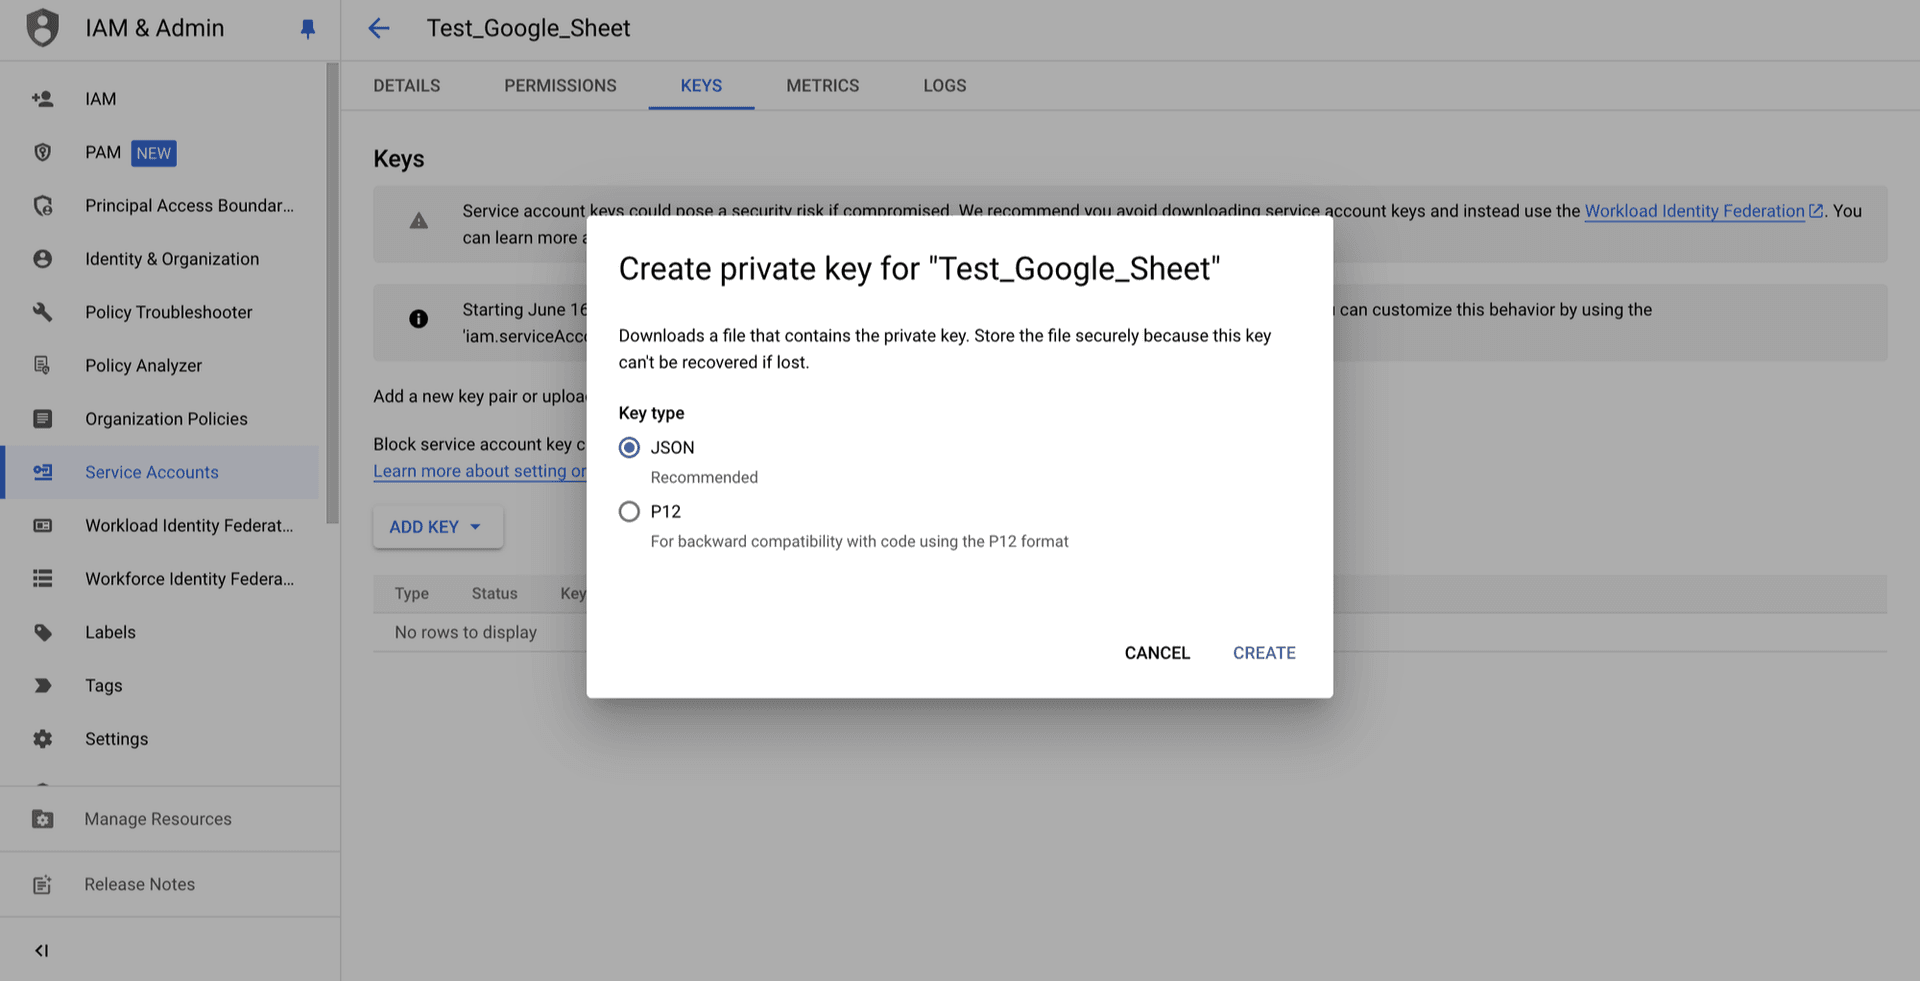This screenshot has width=1920, height=981.
Task: Collapse the left navigation sidebar
Action: pyautogui.click(x=41, y=950)
